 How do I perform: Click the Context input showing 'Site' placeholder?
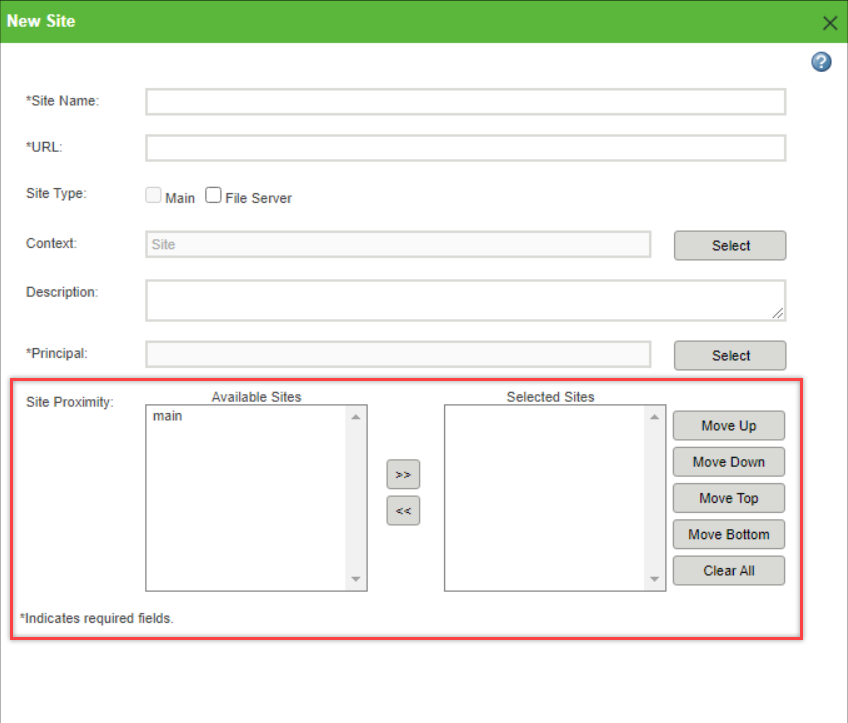(x=397, y=244)
